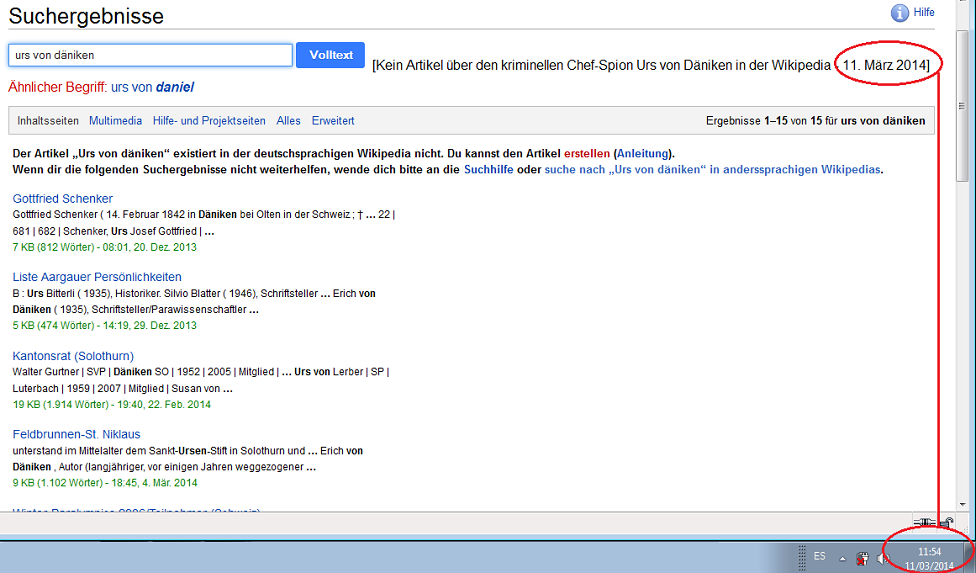Click the vertical scrollbar down arrow
The height and width of the screenshot is (573, 976).
click(x=963, y=504)
